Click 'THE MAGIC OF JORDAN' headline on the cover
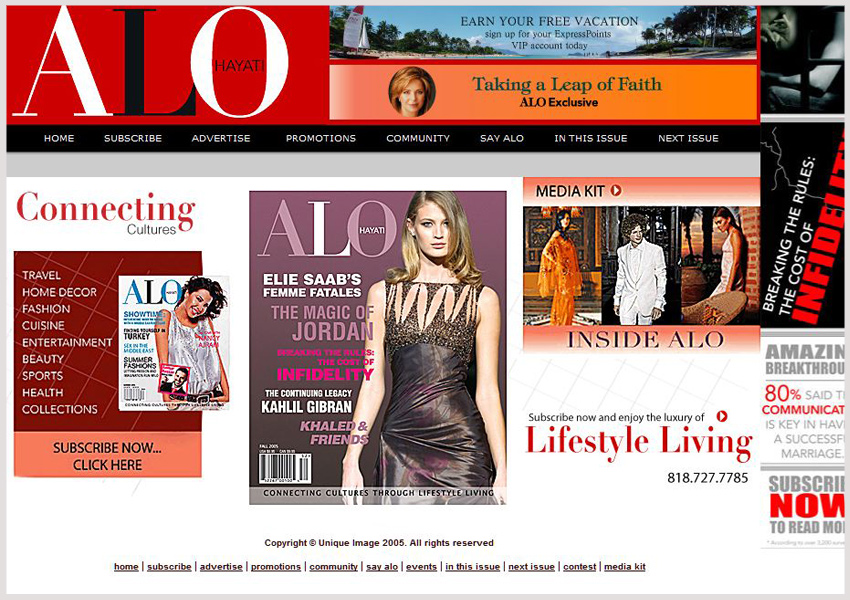The height and width of the screenshot is (600, 850). click(x=323, y=322)
